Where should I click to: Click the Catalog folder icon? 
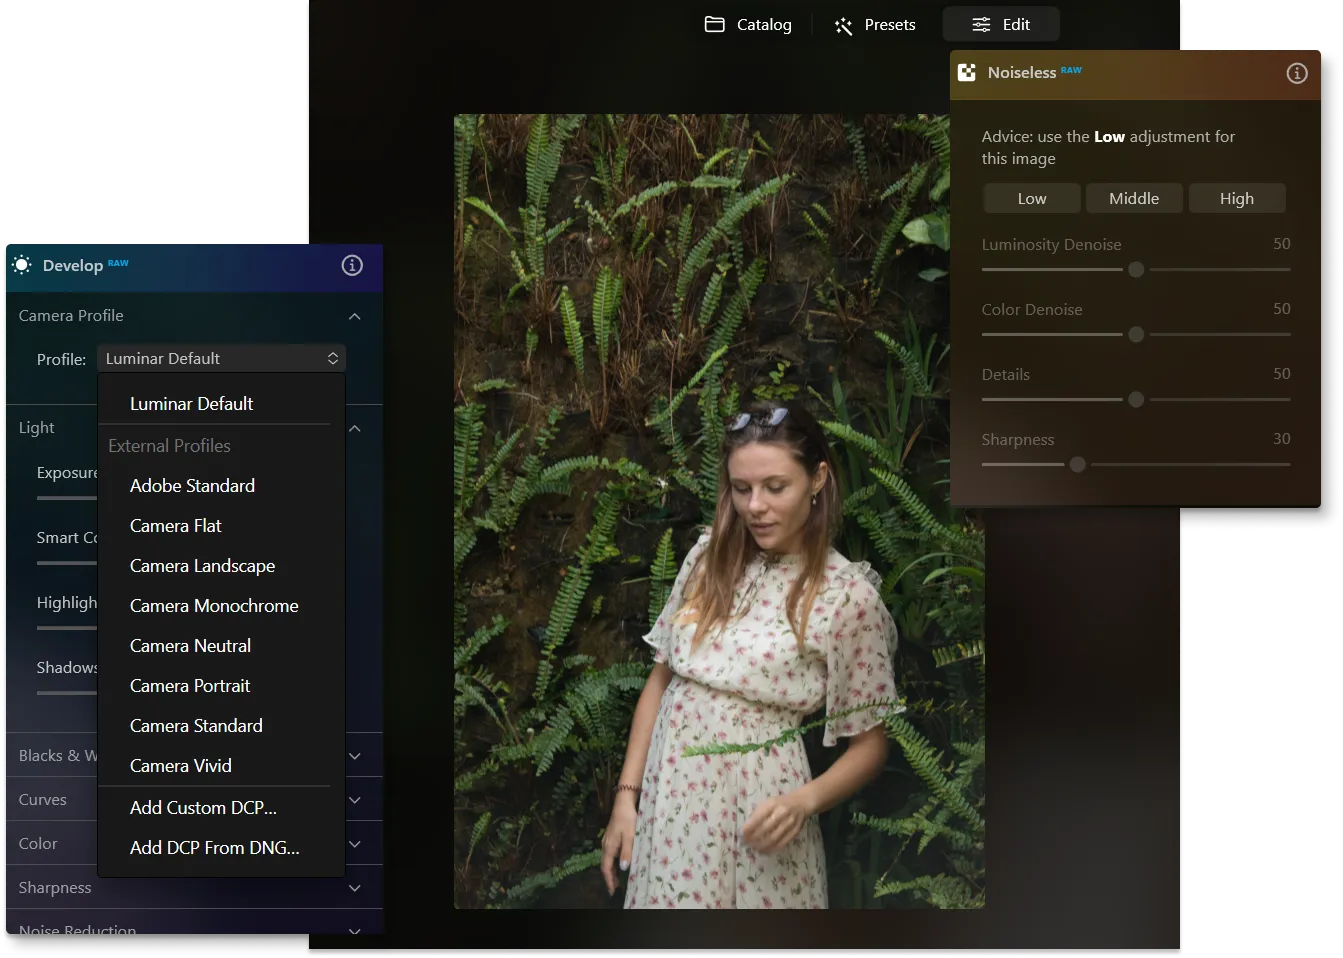tap(714, 24)
